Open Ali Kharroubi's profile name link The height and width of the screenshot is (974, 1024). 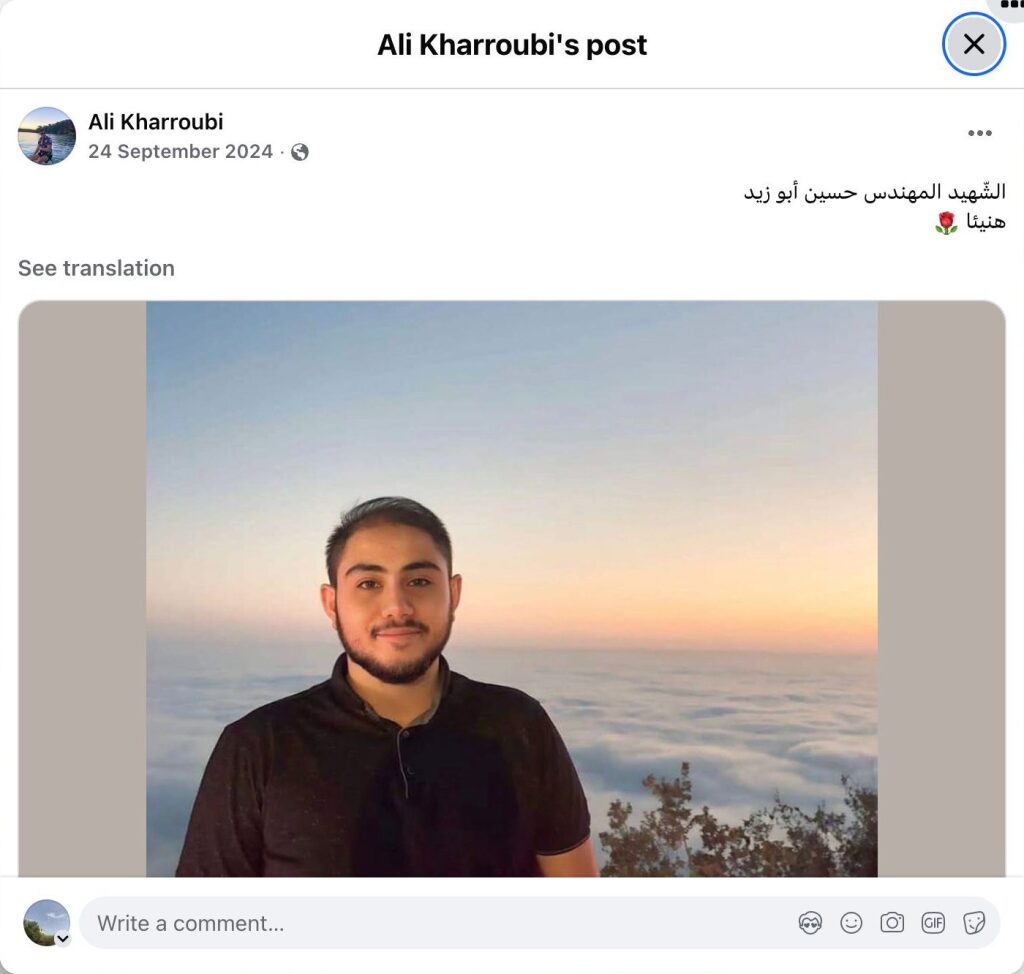[155, 122]
